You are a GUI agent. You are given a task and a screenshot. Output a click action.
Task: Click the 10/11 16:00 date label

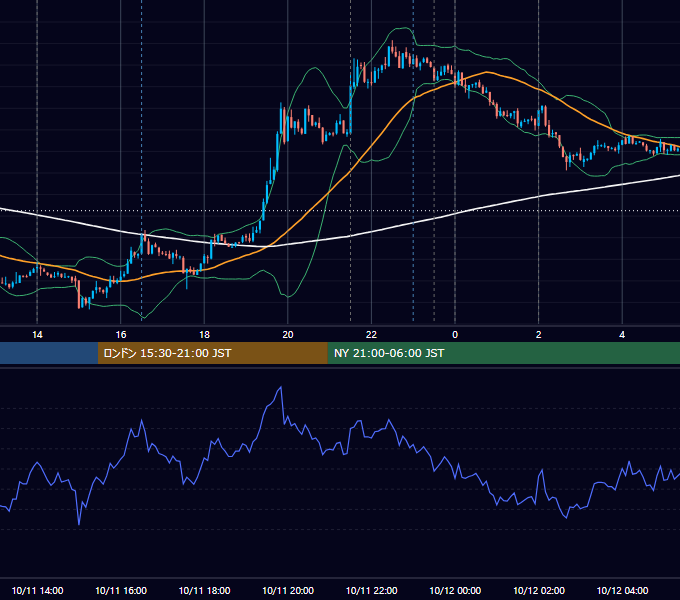click(121, 590)
